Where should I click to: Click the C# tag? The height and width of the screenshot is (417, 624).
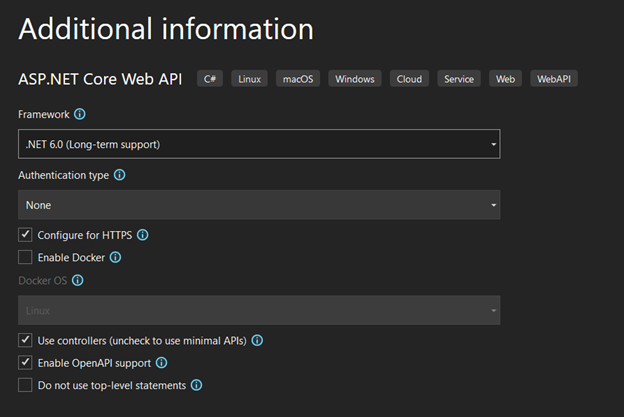point(210,79)
